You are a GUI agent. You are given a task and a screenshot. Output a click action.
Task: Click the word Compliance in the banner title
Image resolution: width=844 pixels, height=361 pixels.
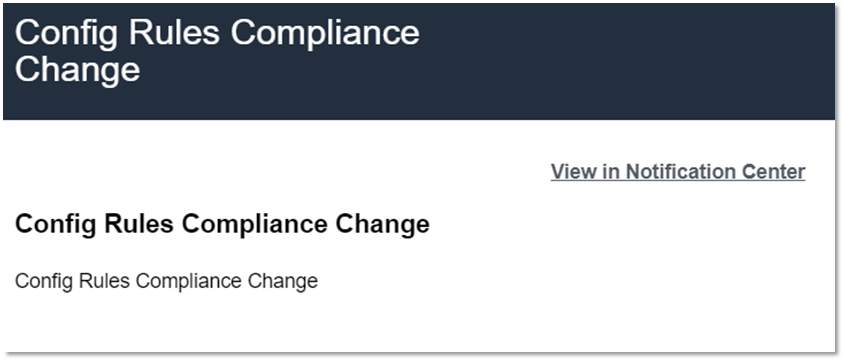point(325,34)
